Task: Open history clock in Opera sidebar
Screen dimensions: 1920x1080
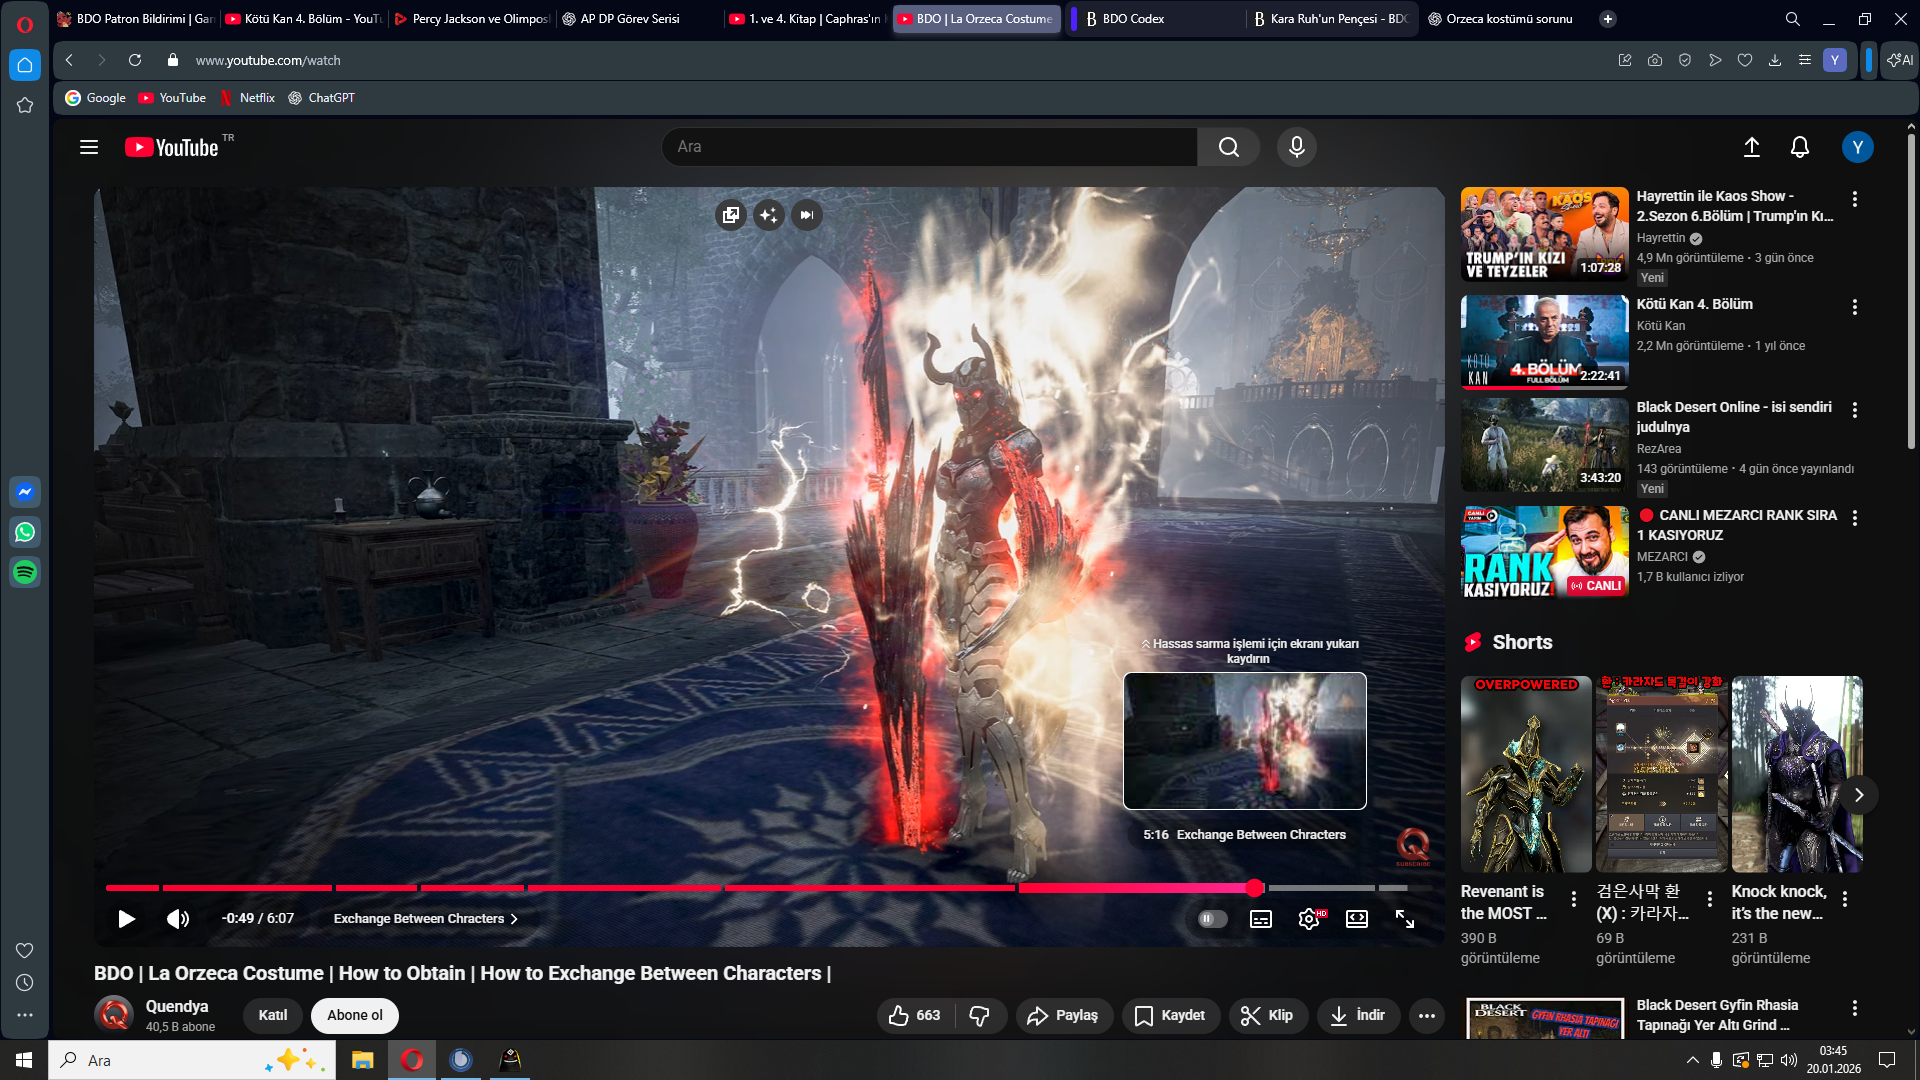Action: coord(25,983)
